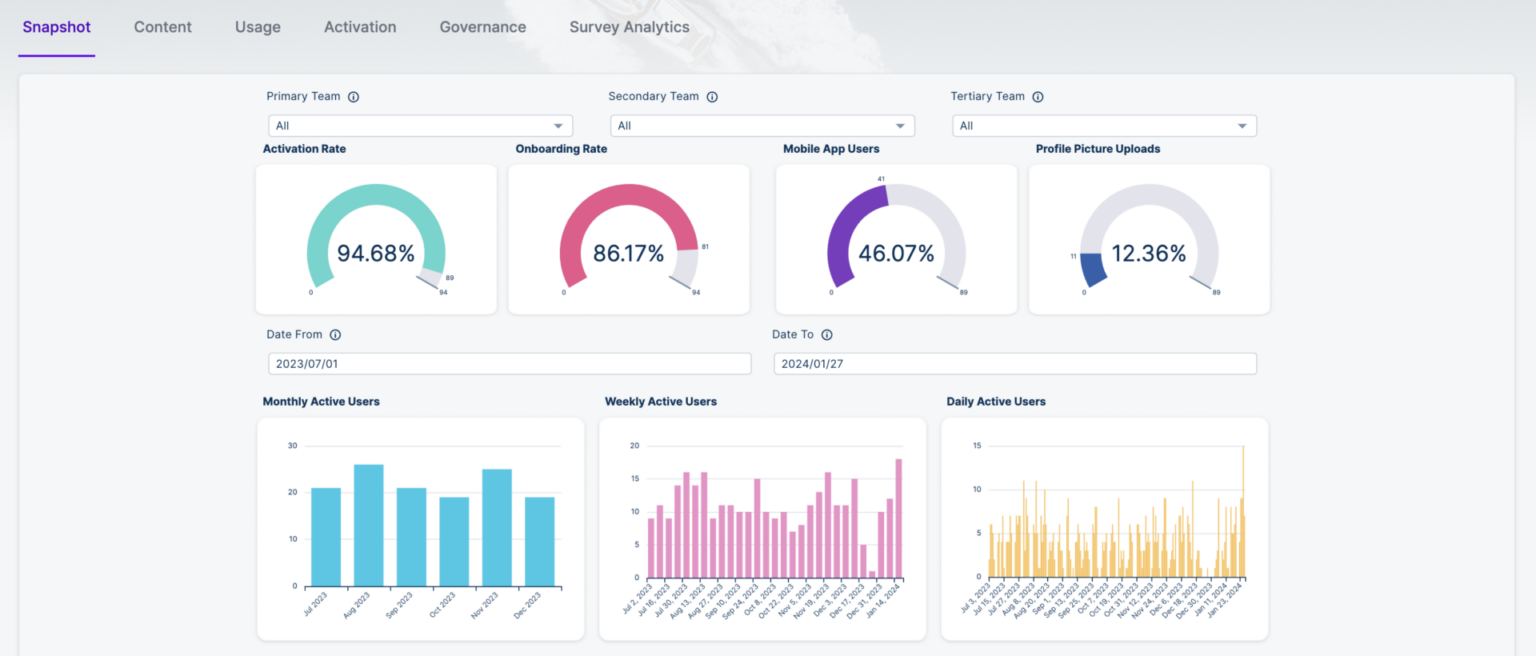Click the info icon next to Date From

[x=335, y=334]
